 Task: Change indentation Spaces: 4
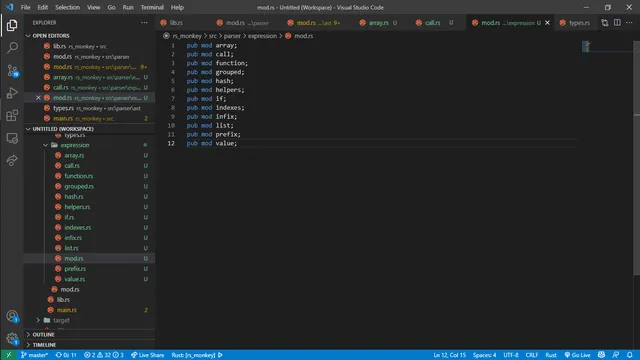pos(484,355)
